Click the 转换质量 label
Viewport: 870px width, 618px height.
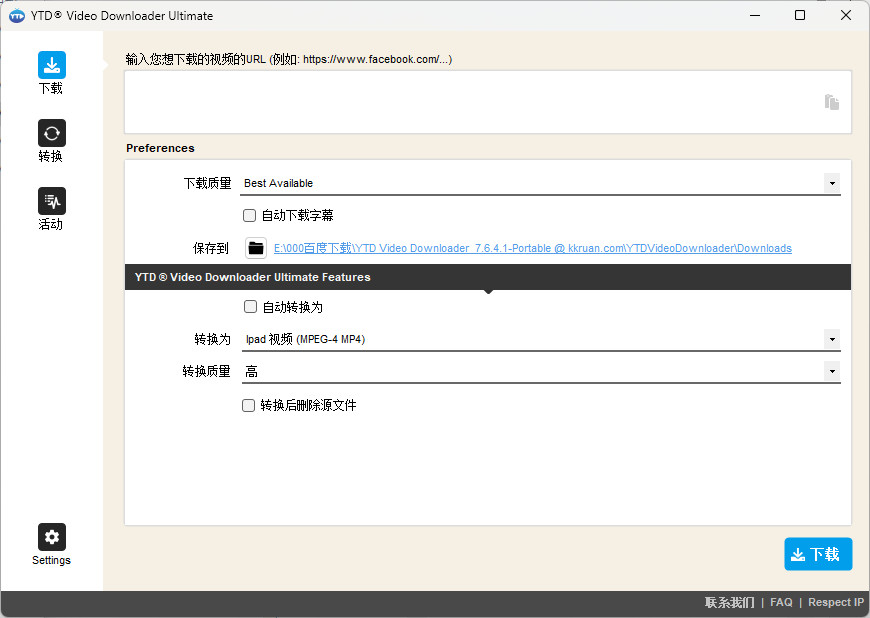tap(206, 372)
